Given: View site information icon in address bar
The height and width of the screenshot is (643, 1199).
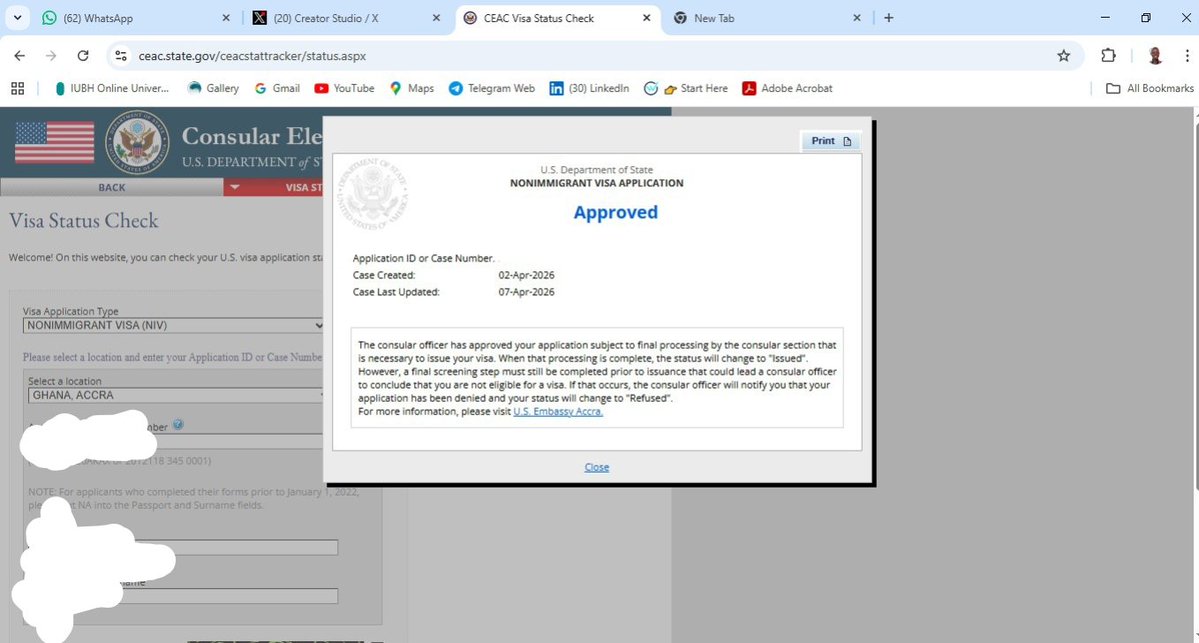Looking at the screenshot, I should tap(121, 56).
